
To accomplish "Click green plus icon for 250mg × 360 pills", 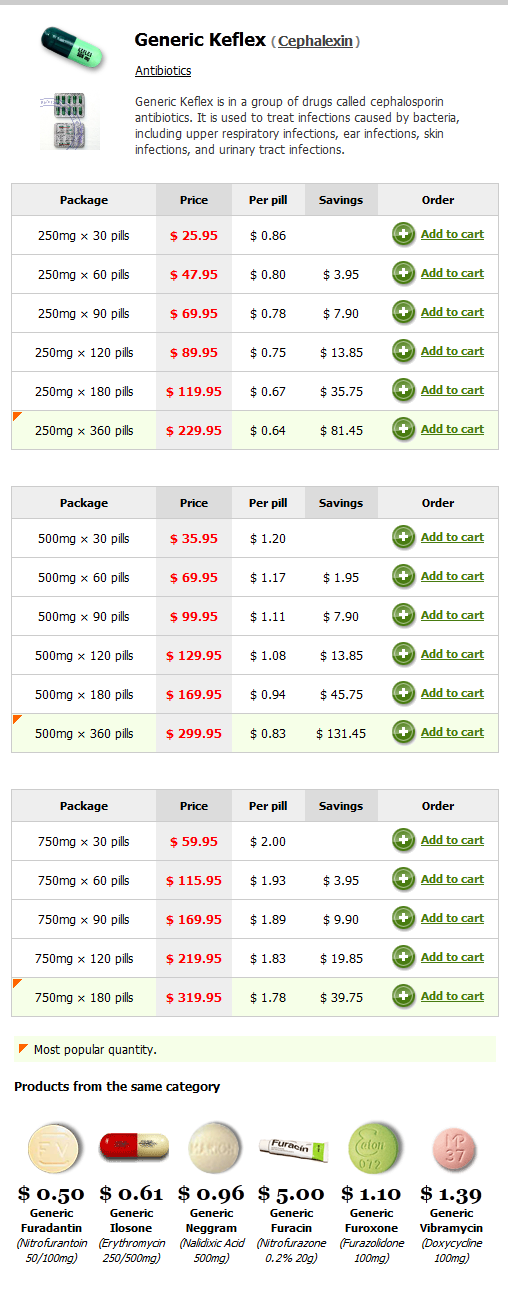I will [404, 429].
